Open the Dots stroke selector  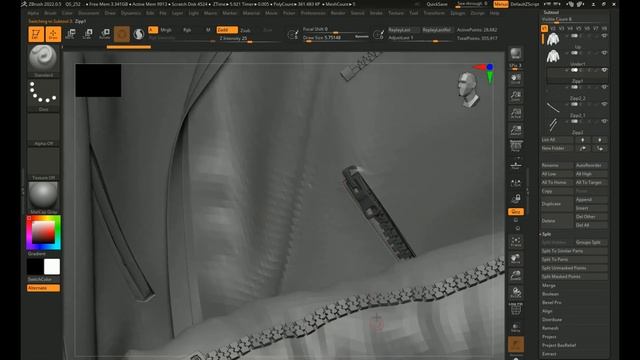[x=43, y=94]
